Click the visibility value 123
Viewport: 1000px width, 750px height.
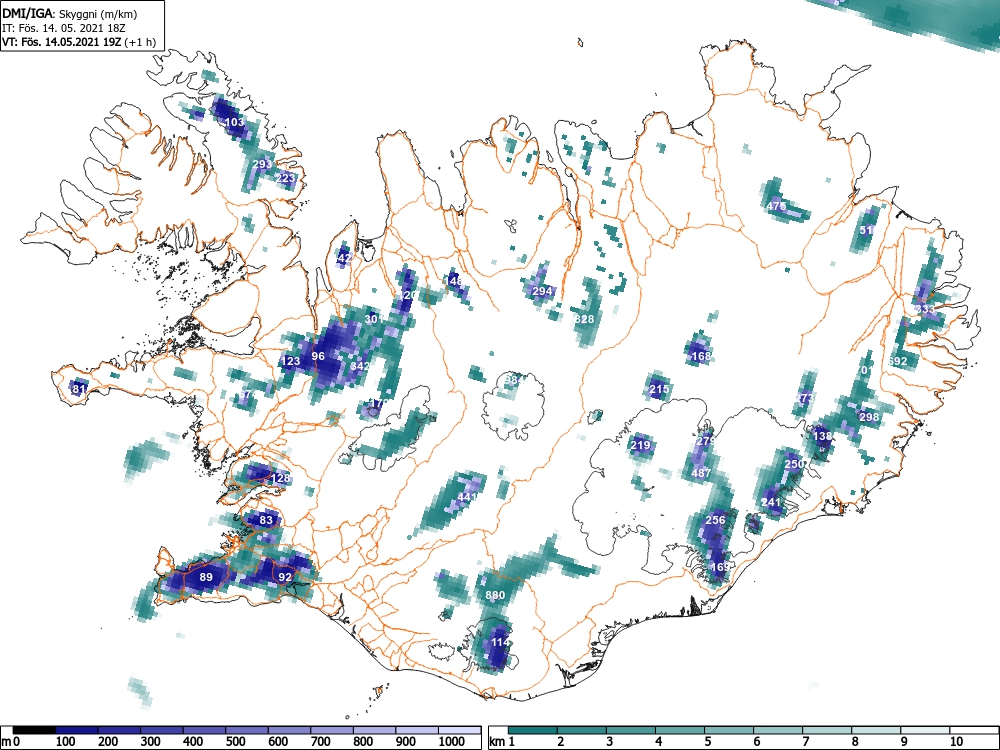coord(290,362)
